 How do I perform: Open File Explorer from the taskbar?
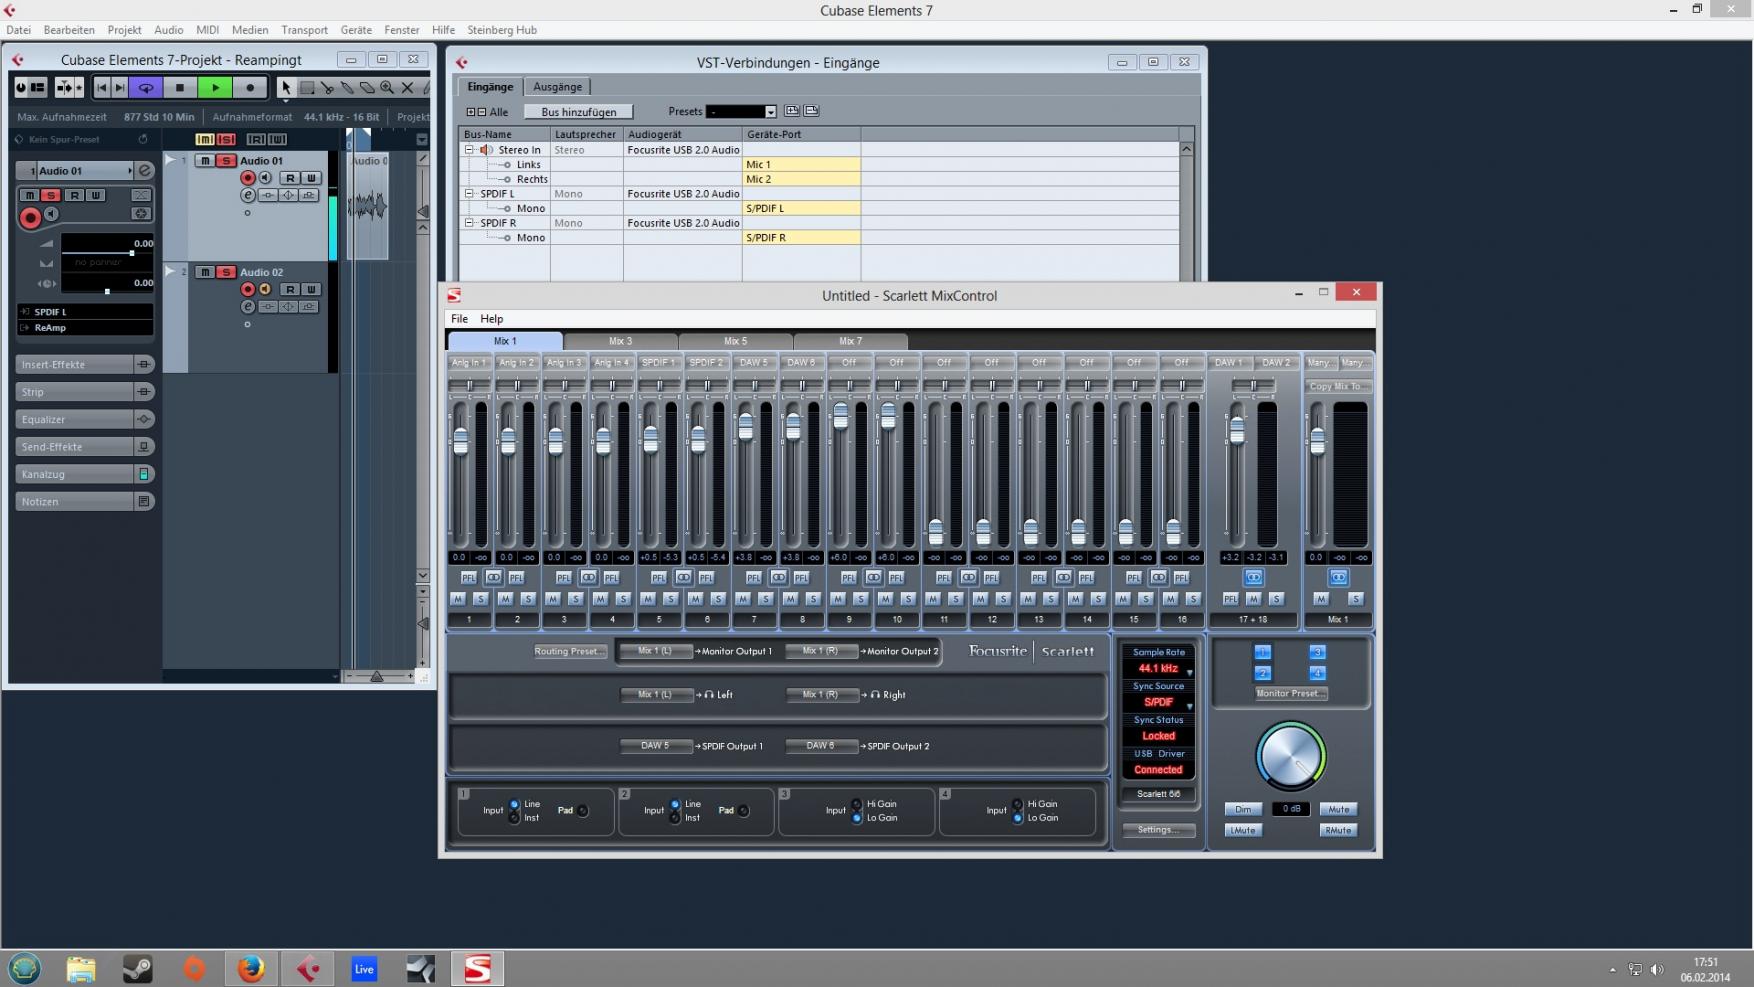(x=81, y=968)
